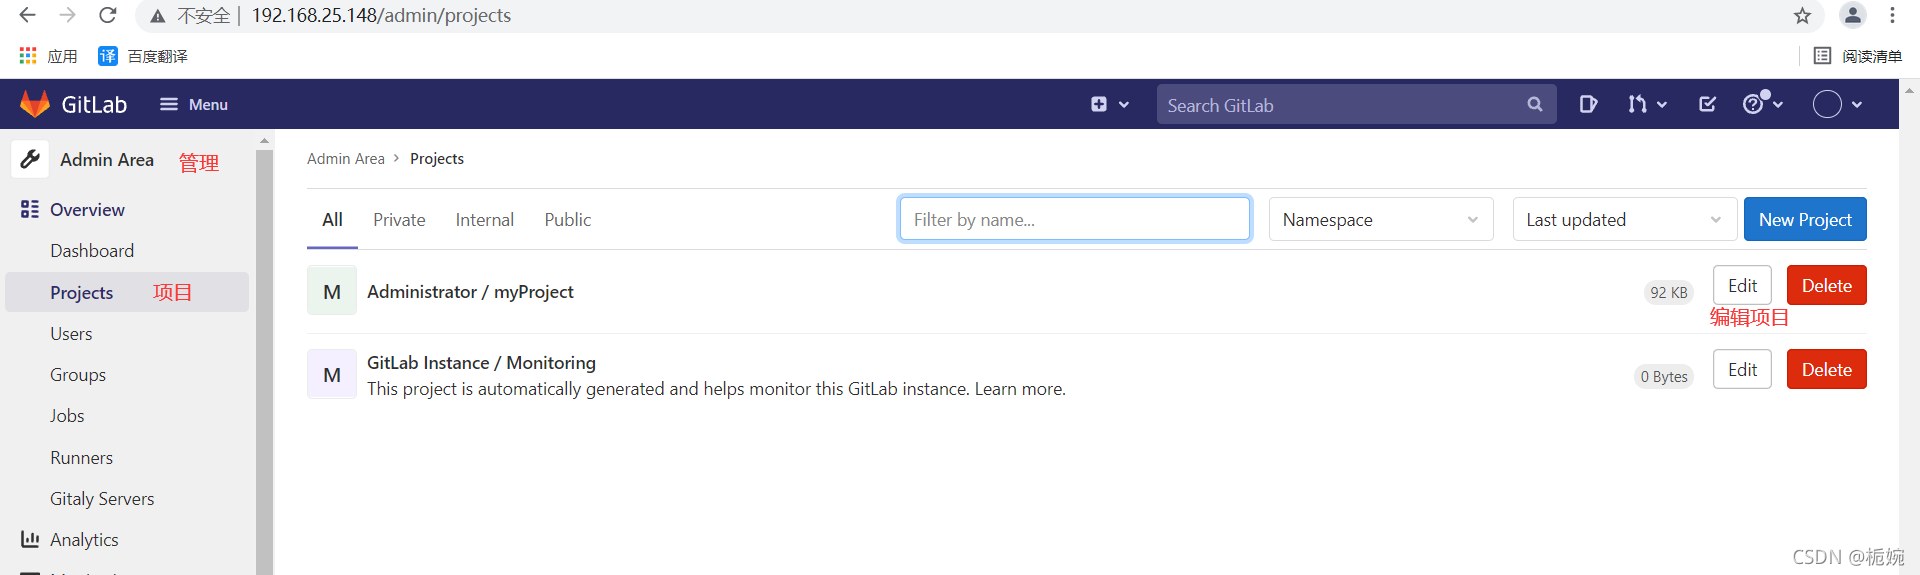1920x575 pixels.
Task: Bookmark this page with star icon
Action: tap(1802, 15)
